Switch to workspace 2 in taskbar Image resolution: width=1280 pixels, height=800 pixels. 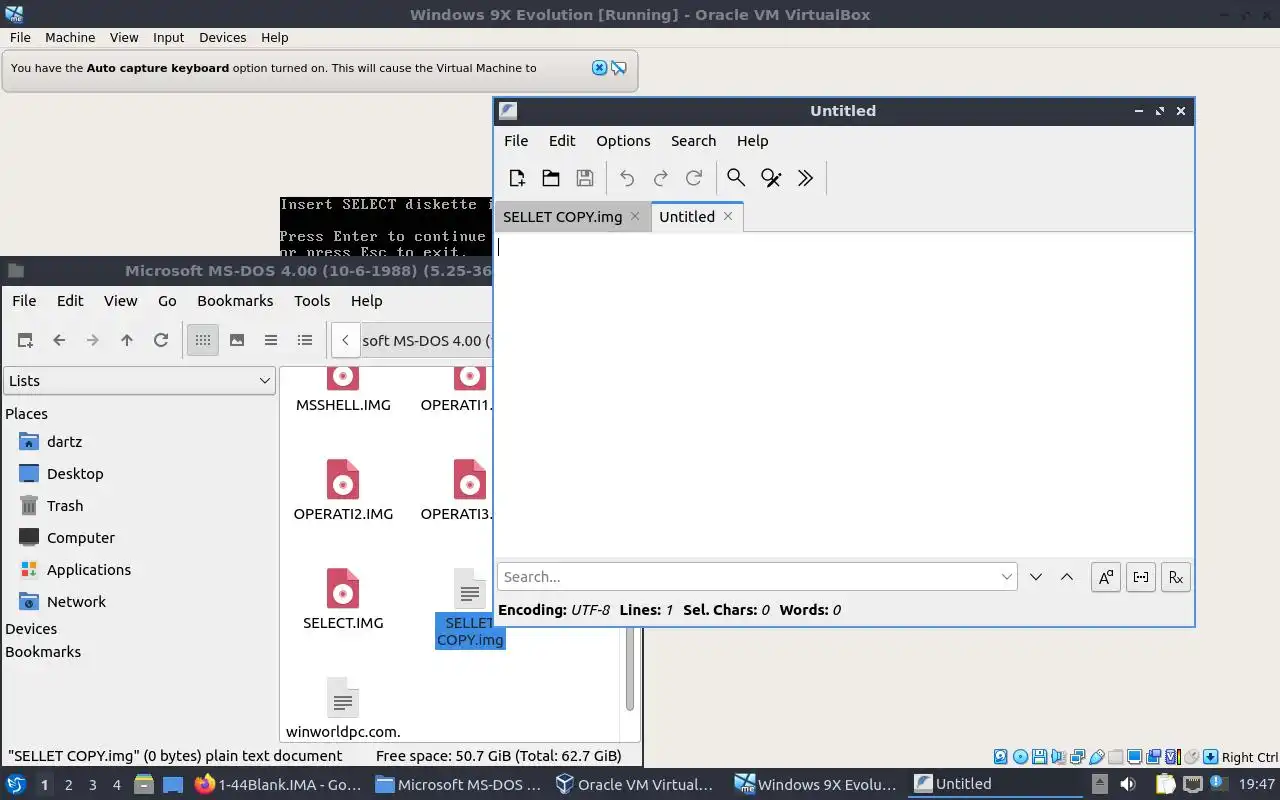(x=68, y=785)
